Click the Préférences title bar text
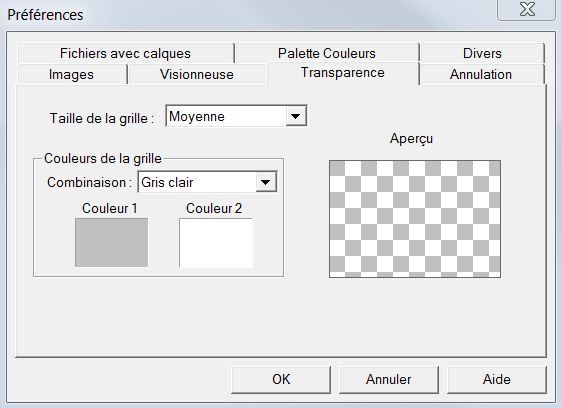The image size is (561, 408). point(45,15)
